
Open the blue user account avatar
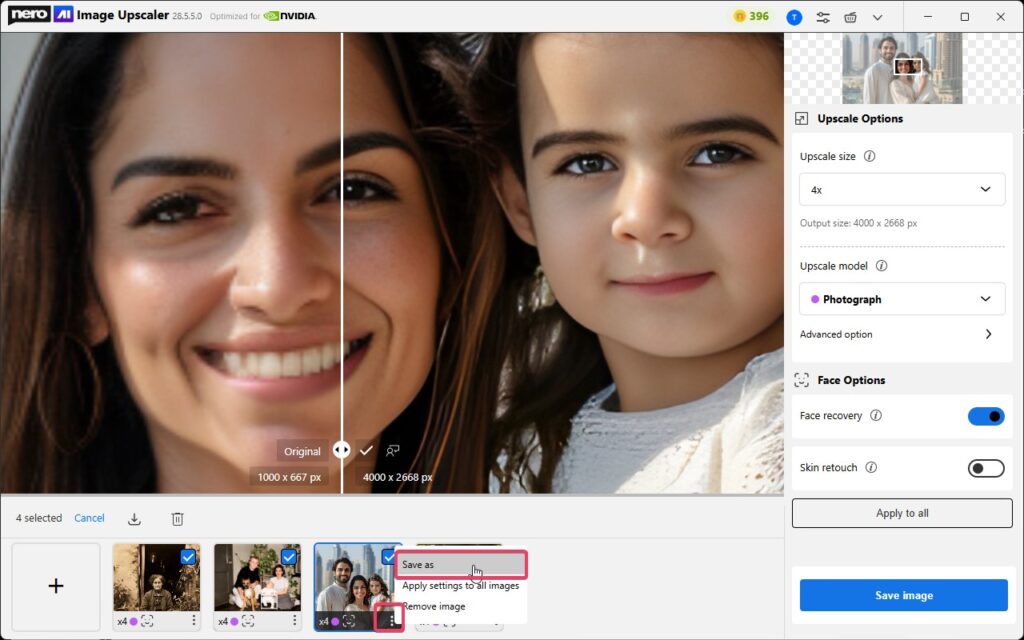[794, 17]
